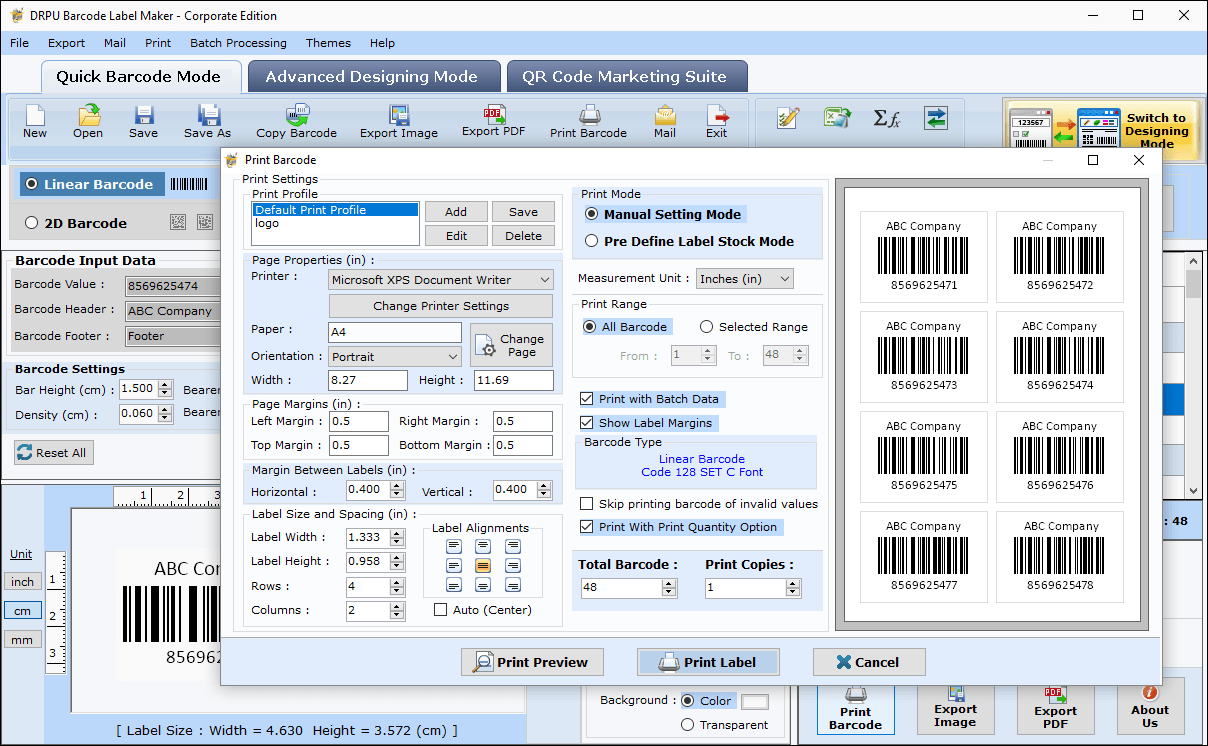Click the New toolbar icon

[35, 121]
